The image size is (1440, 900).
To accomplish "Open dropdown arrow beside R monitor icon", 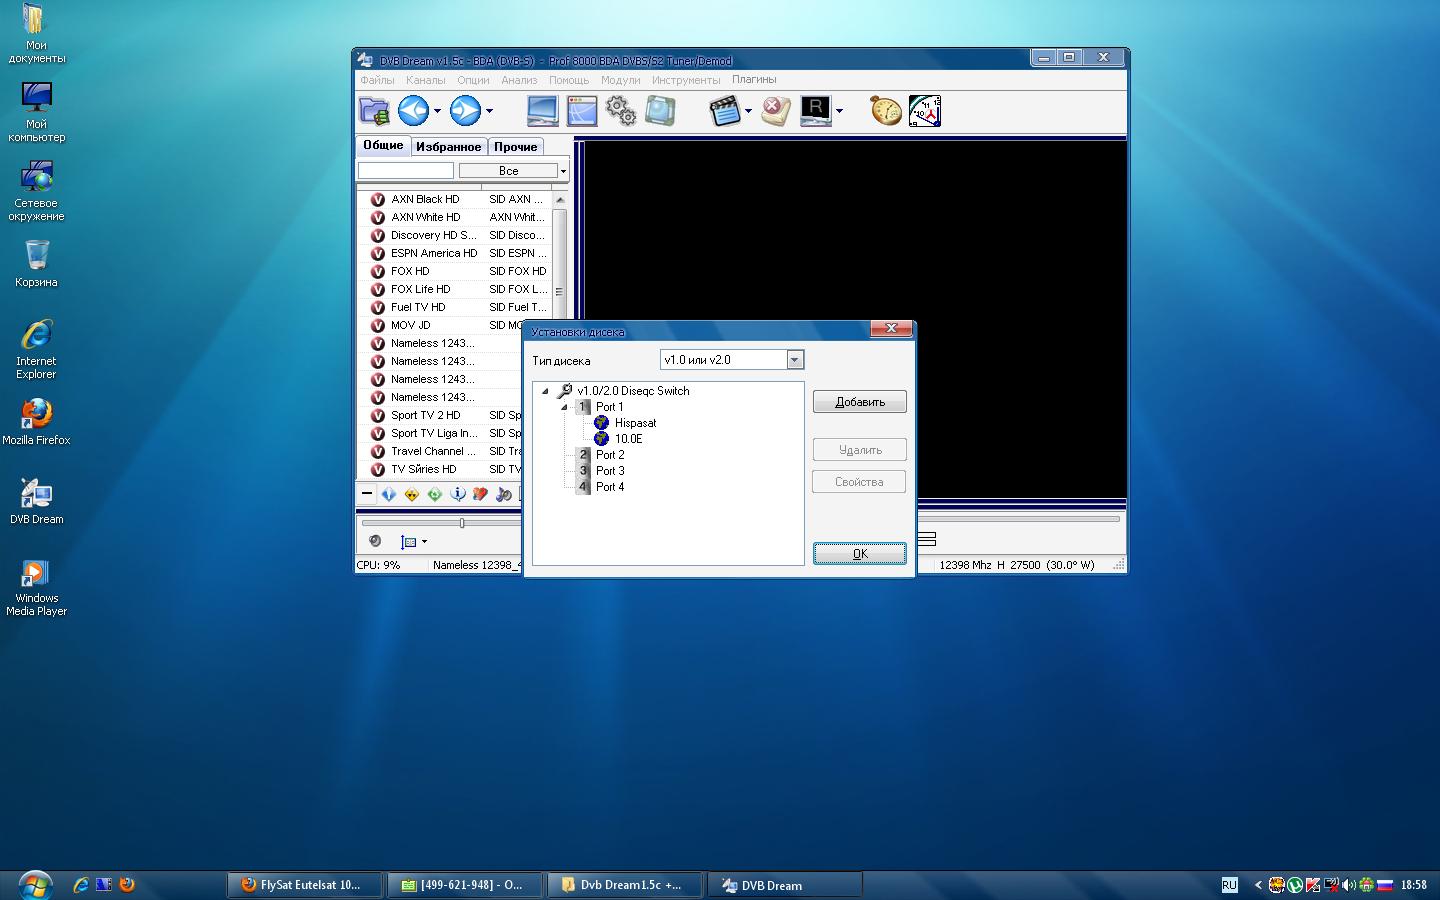I will [839, 112].
